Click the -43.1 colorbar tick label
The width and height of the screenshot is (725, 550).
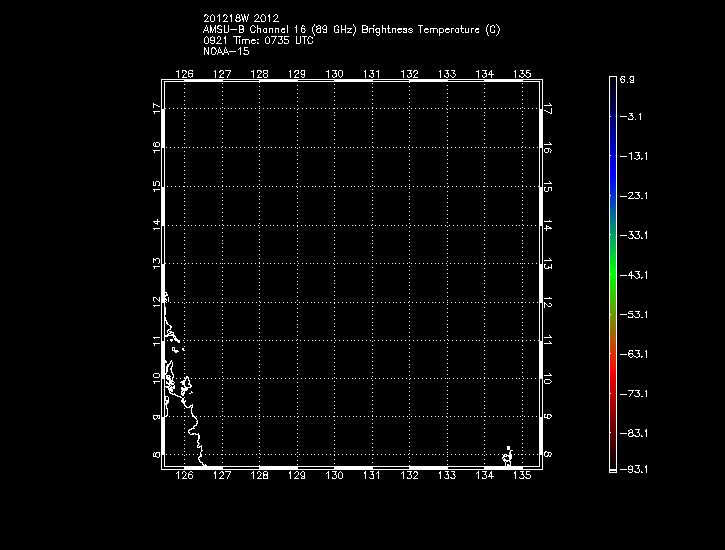(632, 275)
